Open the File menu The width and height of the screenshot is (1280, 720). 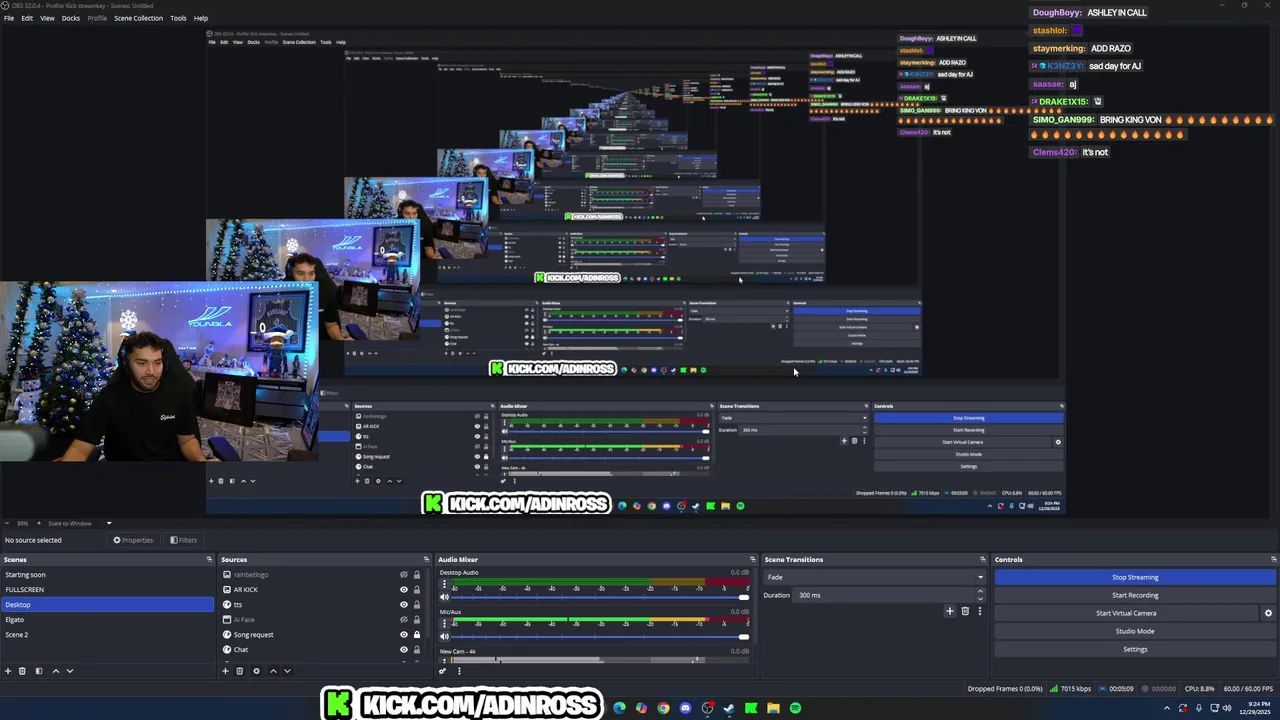9,18
